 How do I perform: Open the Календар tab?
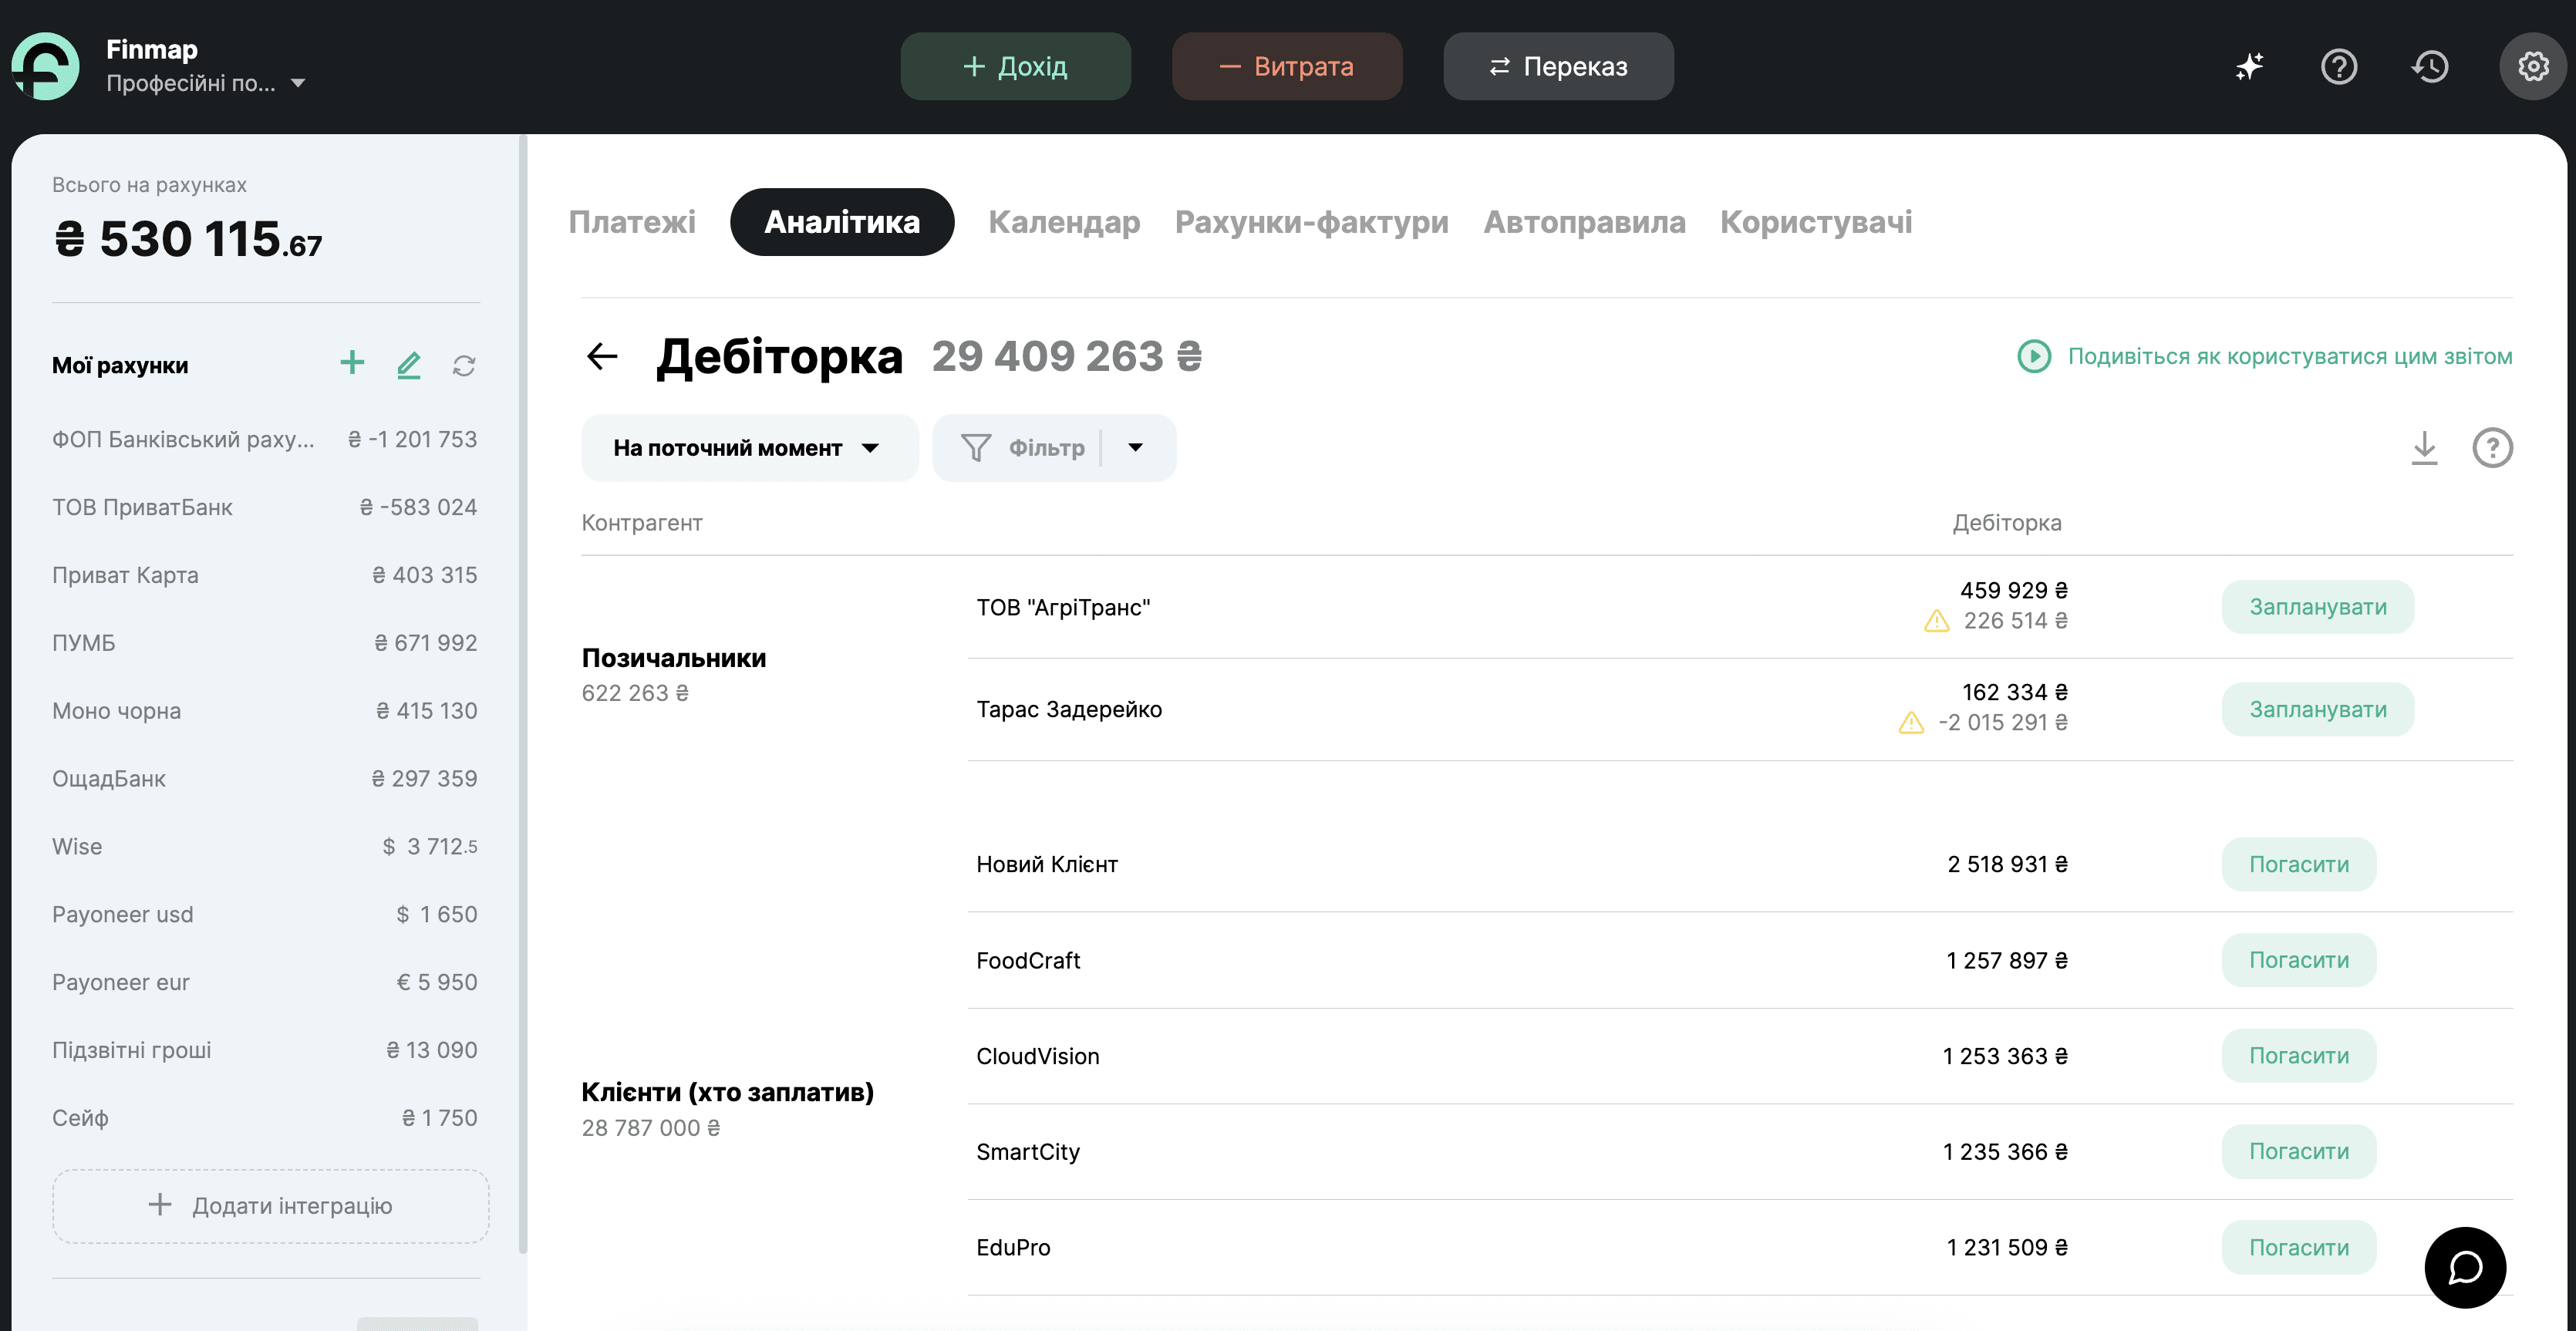(x=1064, y=222)
